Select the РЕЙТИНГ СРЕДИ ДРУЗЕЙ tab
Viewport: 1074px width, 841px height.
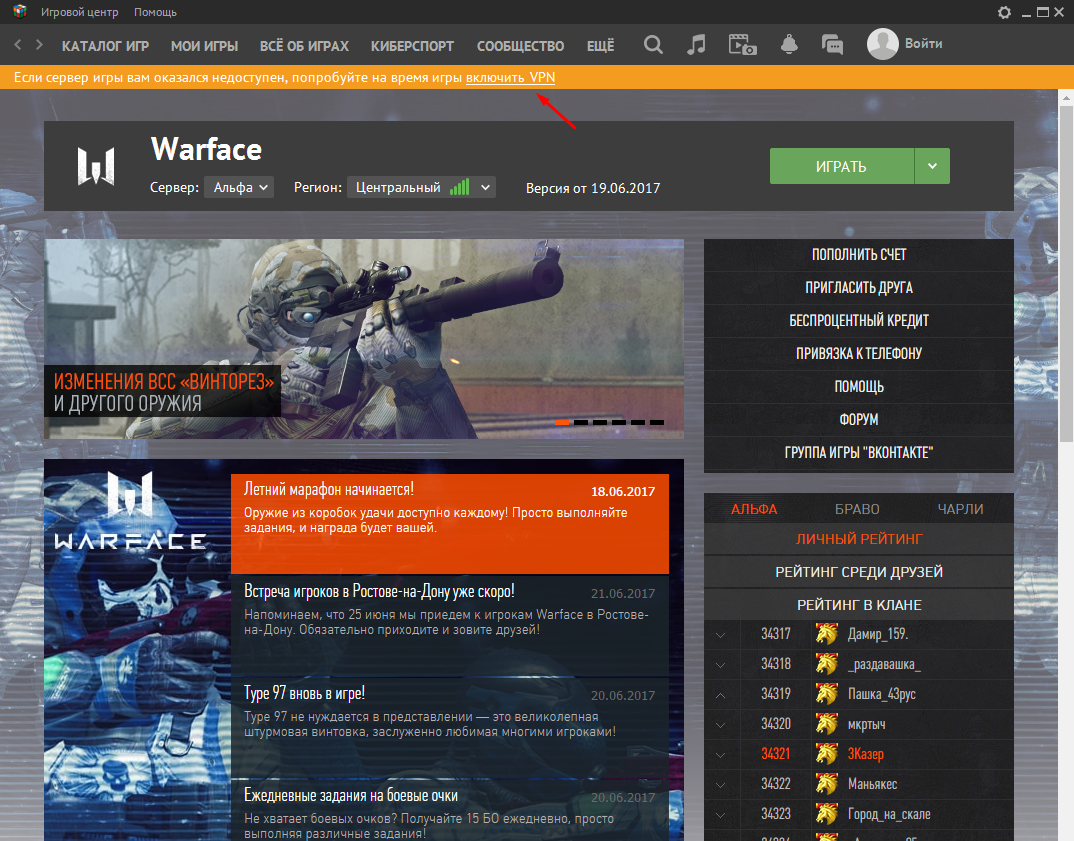(858, 572)
